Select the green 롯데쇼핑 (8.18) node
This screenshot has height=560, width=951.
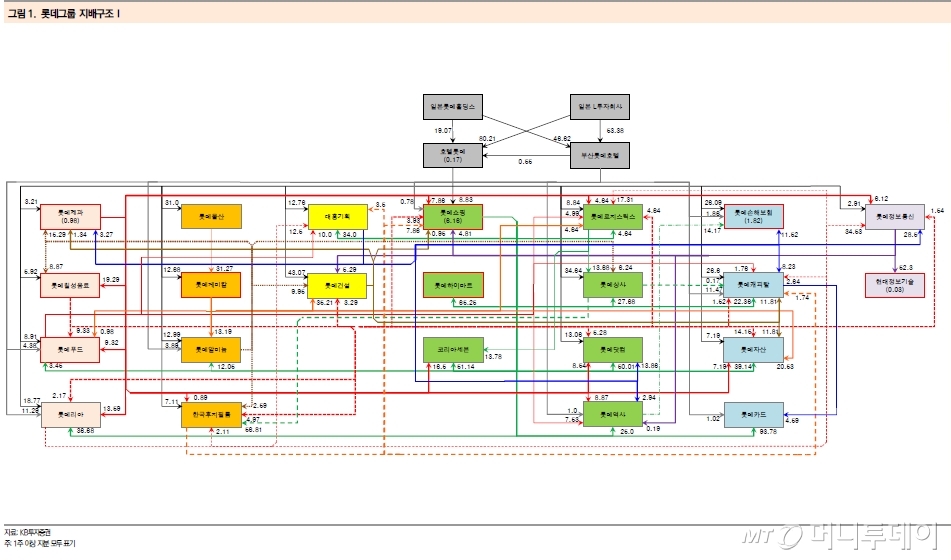(x=453, y=216)
